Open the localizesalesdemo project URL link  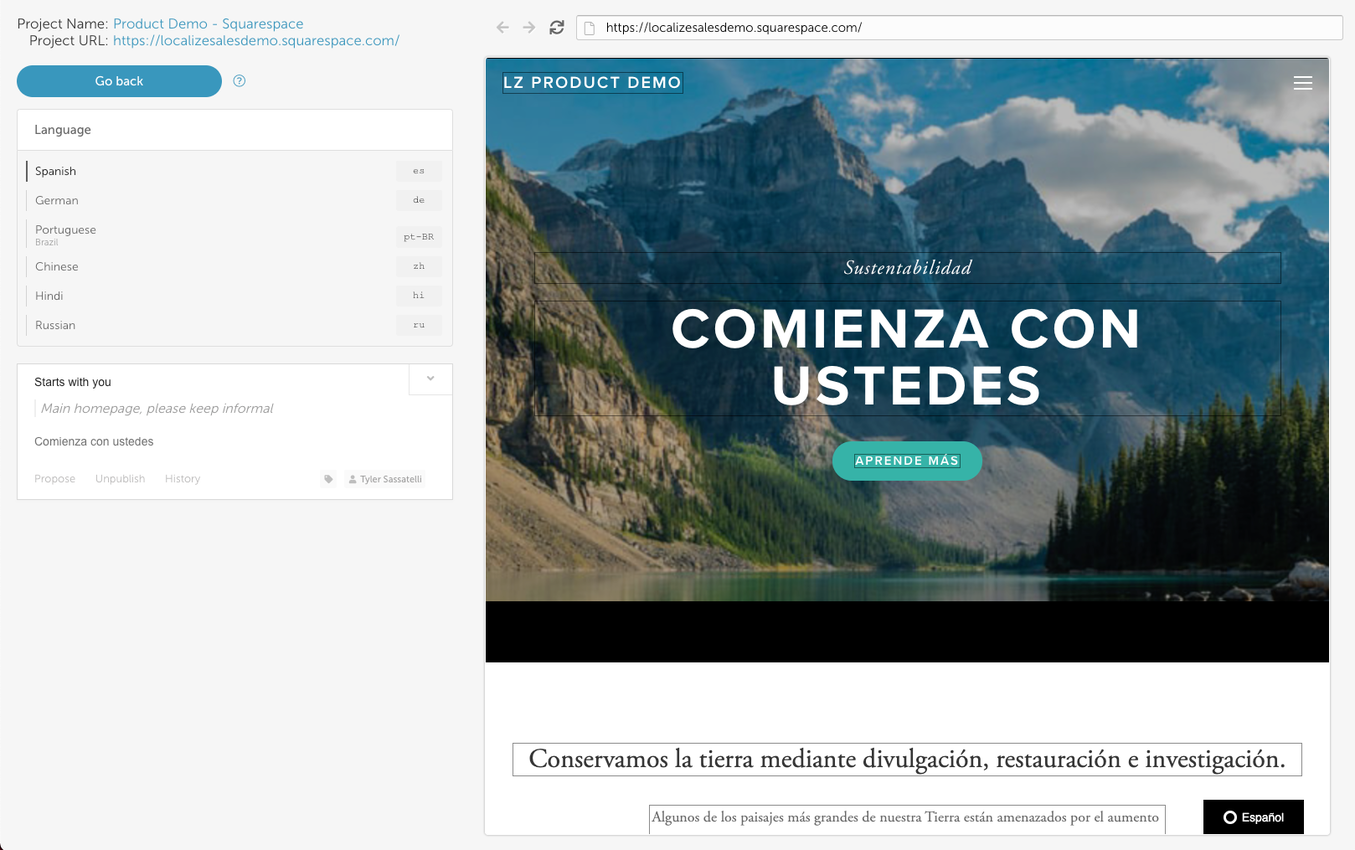(255, 41)
